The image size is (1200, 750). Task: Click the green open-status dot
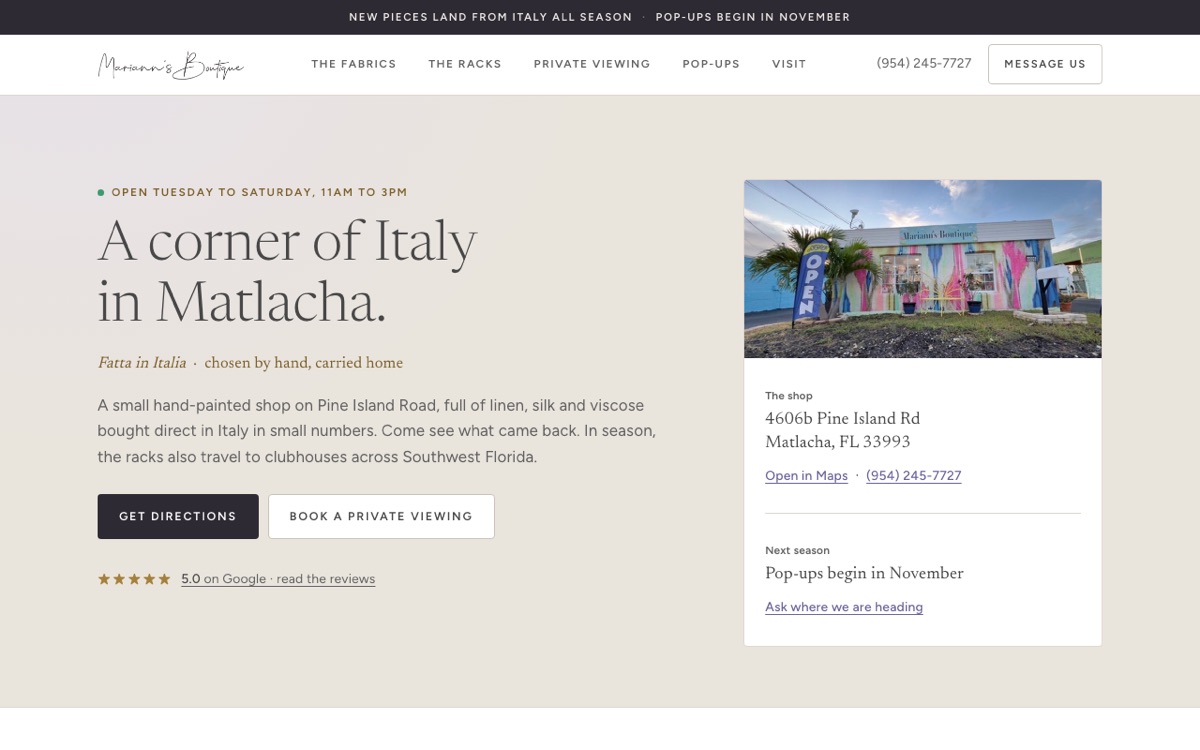[x=101, y=192]
